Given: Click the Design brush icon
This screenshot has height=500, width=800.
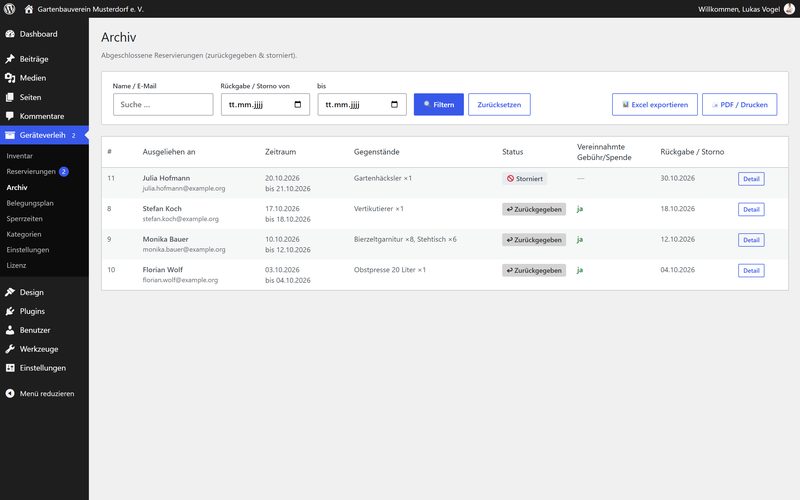Looking at the screenshot, I should pos(10,292).
